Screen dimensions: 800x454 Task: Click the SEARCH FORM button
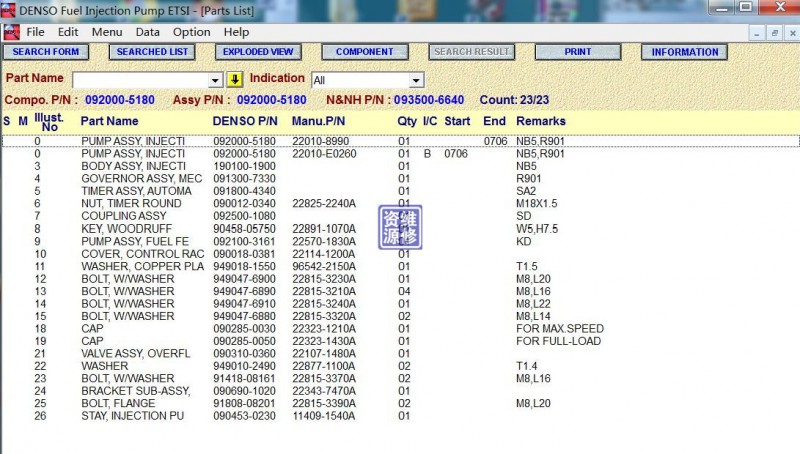tap(46, 52)
